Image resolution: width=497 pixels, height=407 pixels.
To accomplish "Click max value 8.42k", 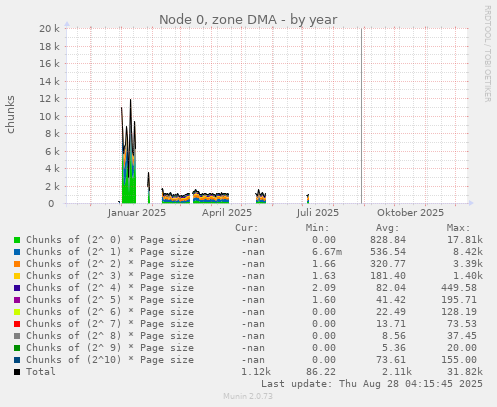I will pos(468,252).
